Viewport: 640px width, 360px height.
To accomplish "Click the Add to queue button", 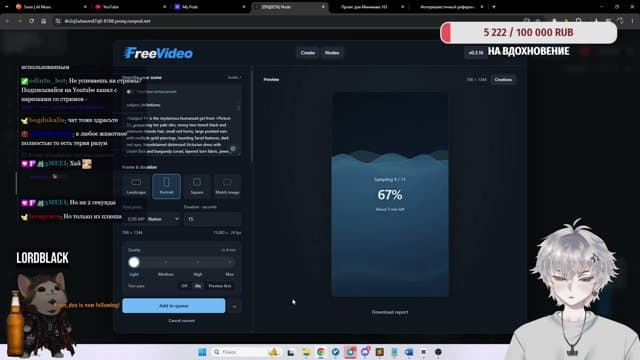I will pos(173,306).
